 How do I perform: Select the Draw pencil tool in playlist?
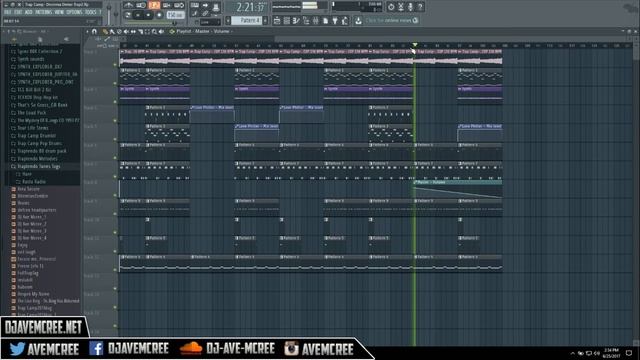tap(105, 31)
